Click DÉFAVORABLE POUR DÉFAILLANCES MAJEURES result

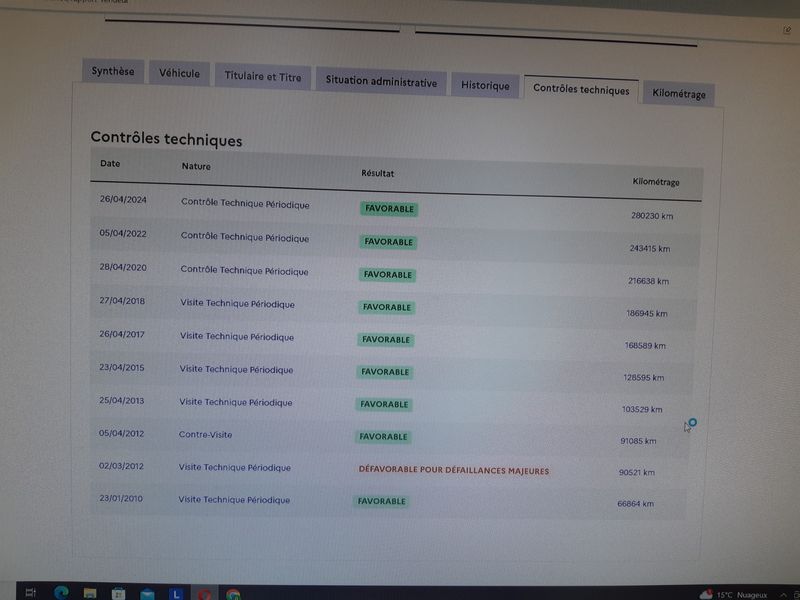pos(454,470)
